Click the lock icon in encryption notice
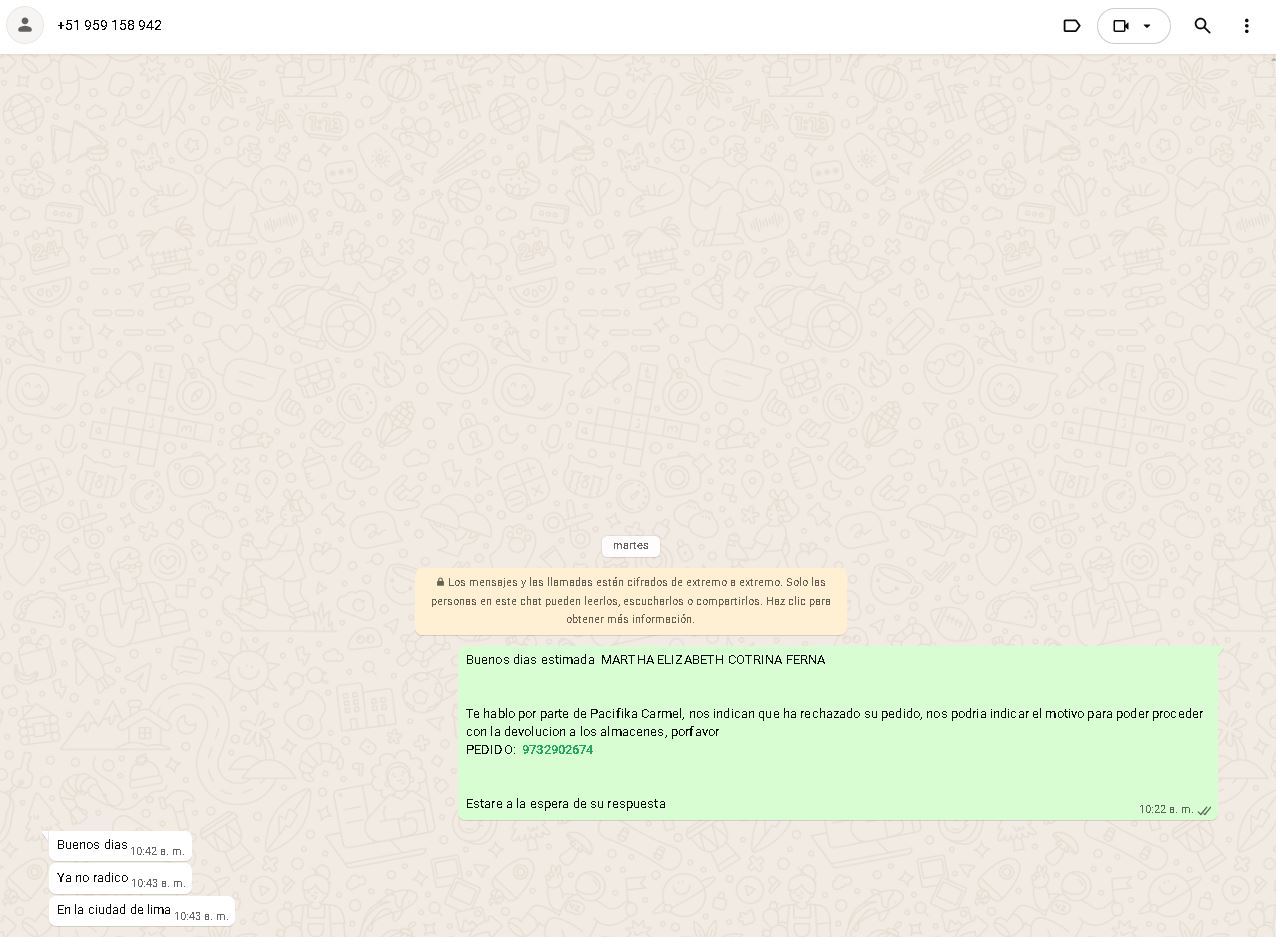The height and width of the screenshot is (937, 1276). tap(440, 582)
